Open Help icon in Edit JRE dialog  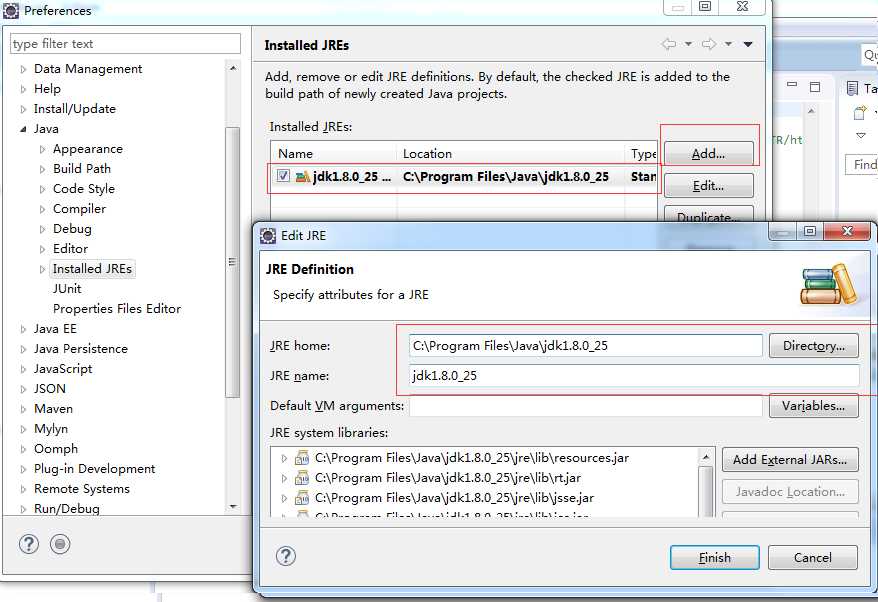coord(286,556)
